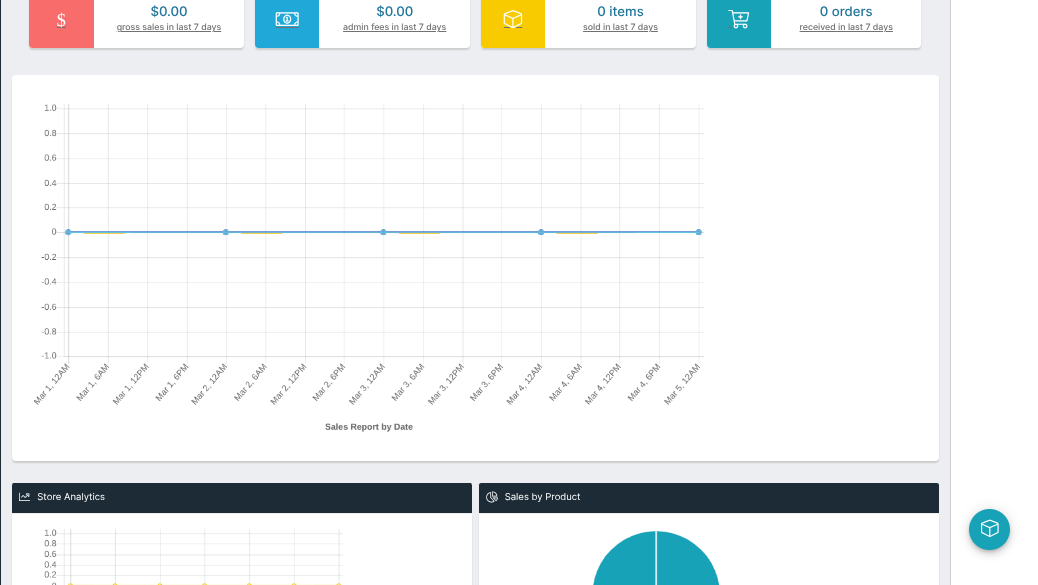Click the $0.00 gross sales amount
1038x585 pixels.
tap(169, 11)
